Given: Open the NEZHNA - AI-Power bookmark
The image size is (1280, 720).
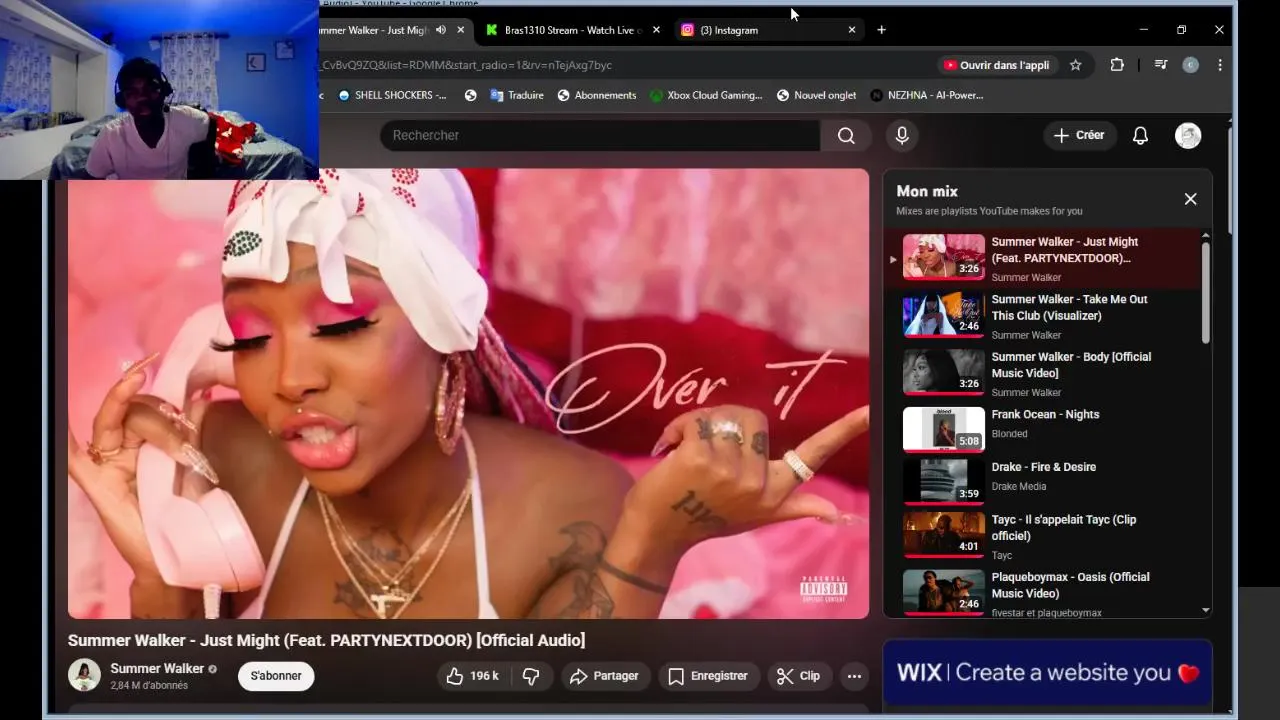Looking at the screenshot, I should tap(927, 95).
